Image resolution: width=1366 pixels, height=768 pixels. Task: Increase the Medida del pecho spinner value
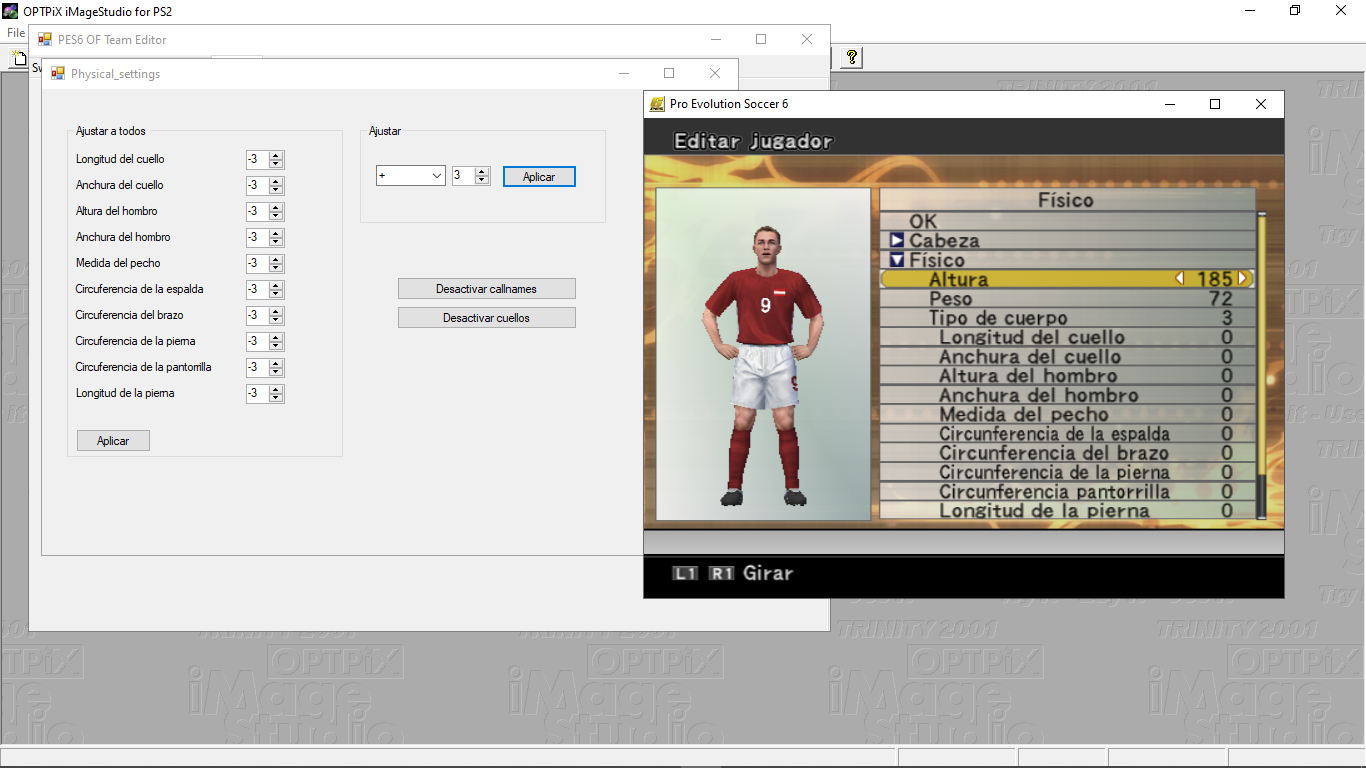click(276, 259)
